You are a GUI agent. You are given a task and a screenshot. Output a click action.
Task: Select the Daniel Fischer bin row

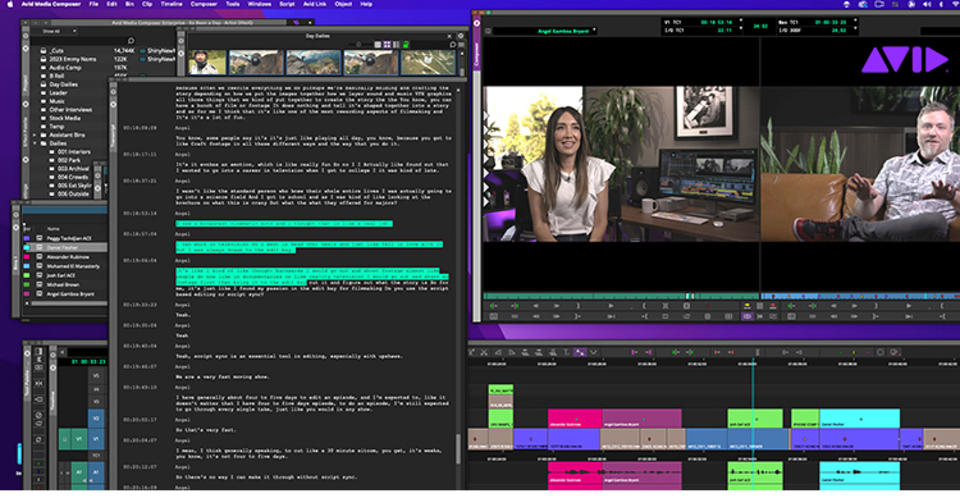tap(65, 247)
